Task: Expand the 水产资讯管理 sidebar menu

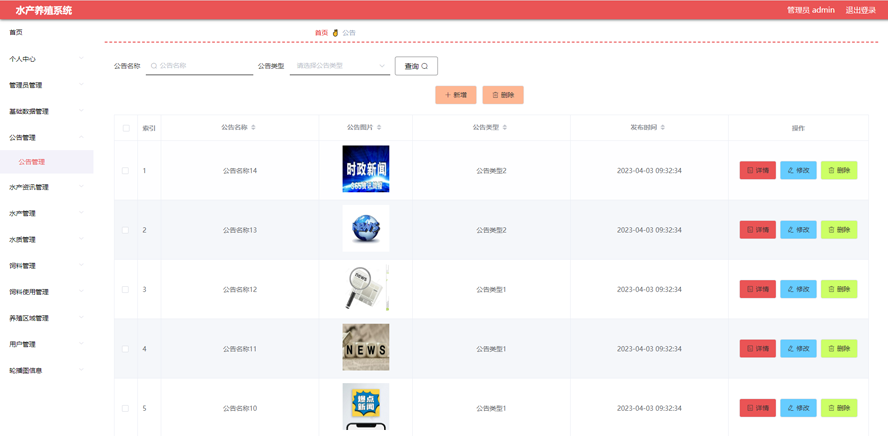Action: click(x=46, y=187)
